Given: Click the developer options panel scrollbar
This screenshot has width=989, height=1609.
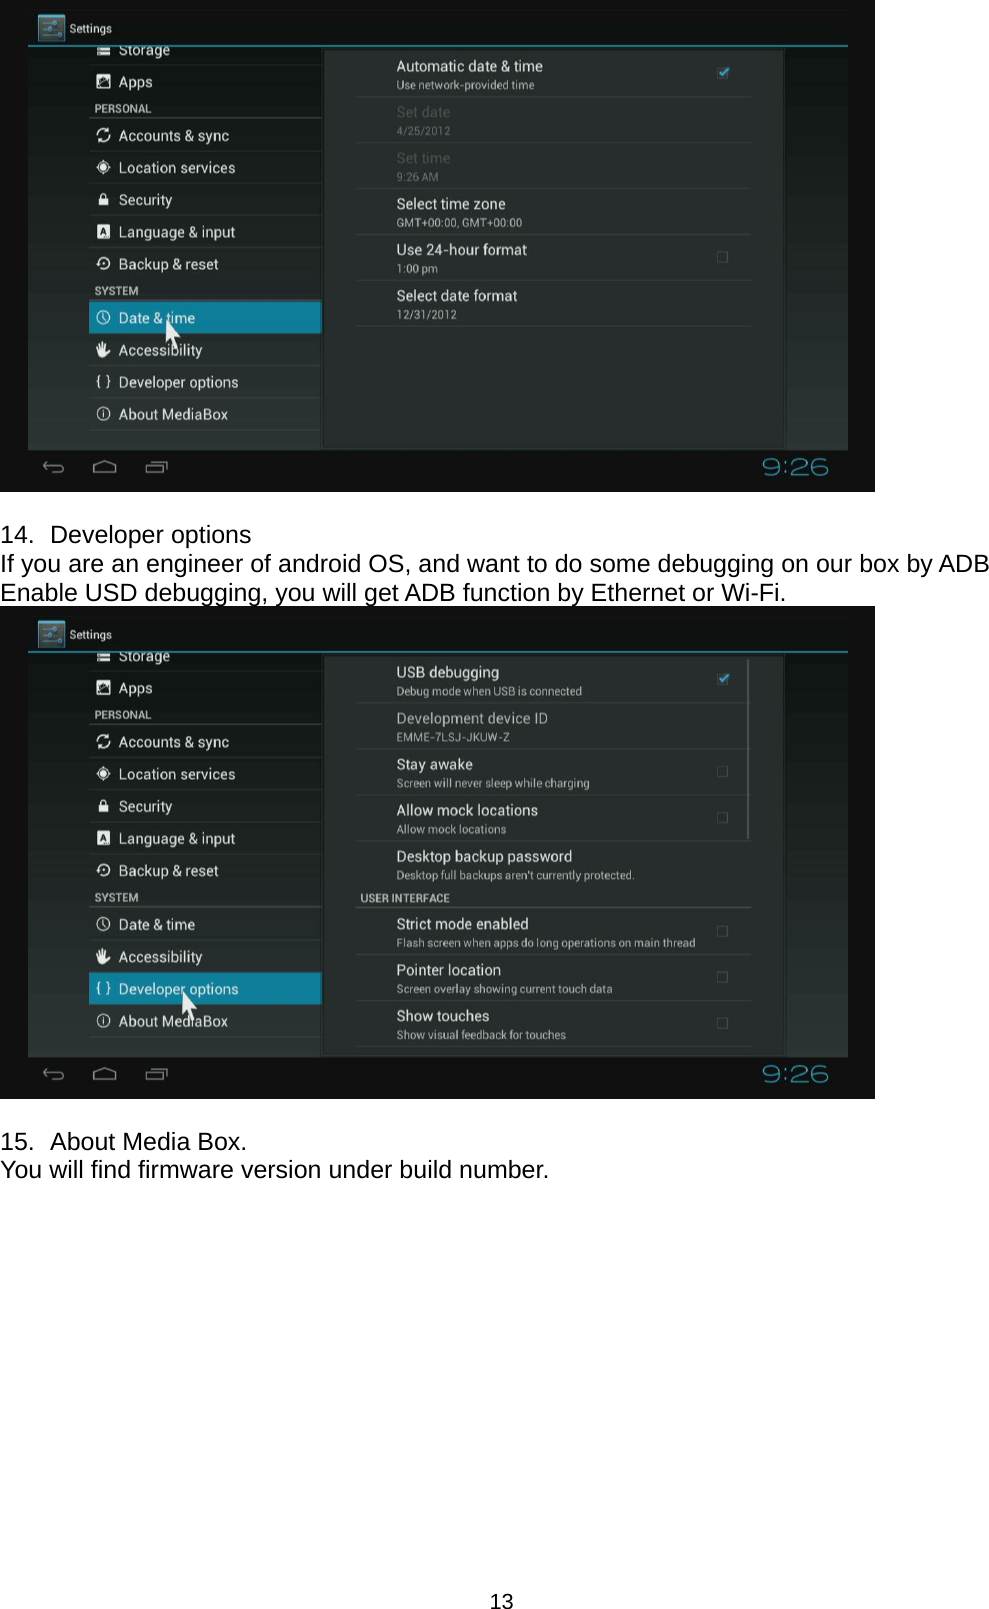Looking at the screenshot, I should coord(748,748).
